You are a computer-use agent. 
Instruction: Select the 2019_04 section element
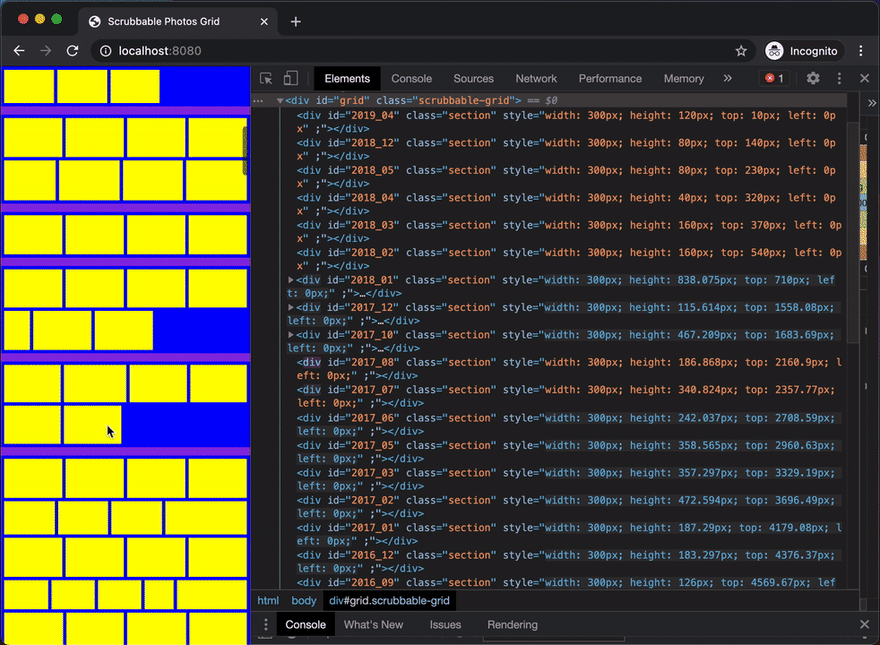click(566, 122)
